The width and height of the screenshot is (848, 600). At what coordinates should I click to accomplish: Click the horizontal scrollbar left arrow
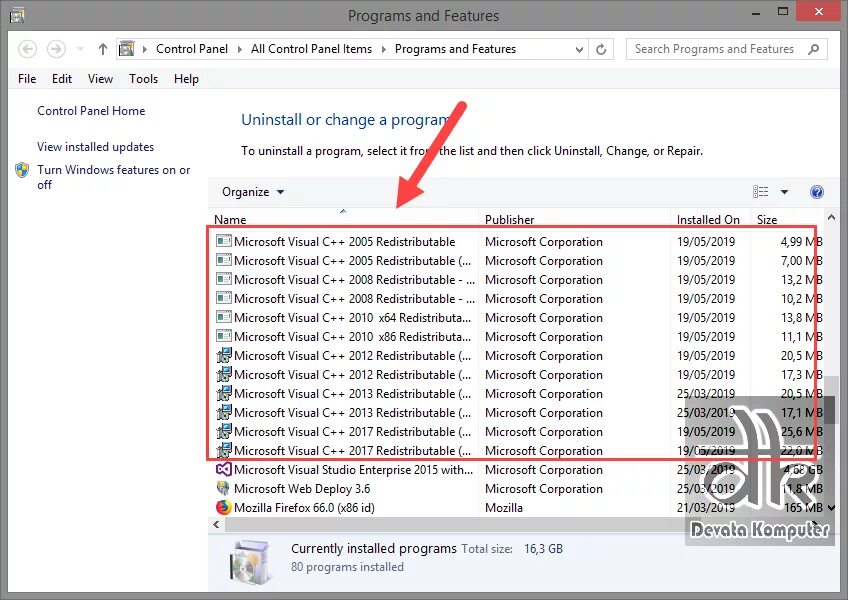(x=216, y=524)
